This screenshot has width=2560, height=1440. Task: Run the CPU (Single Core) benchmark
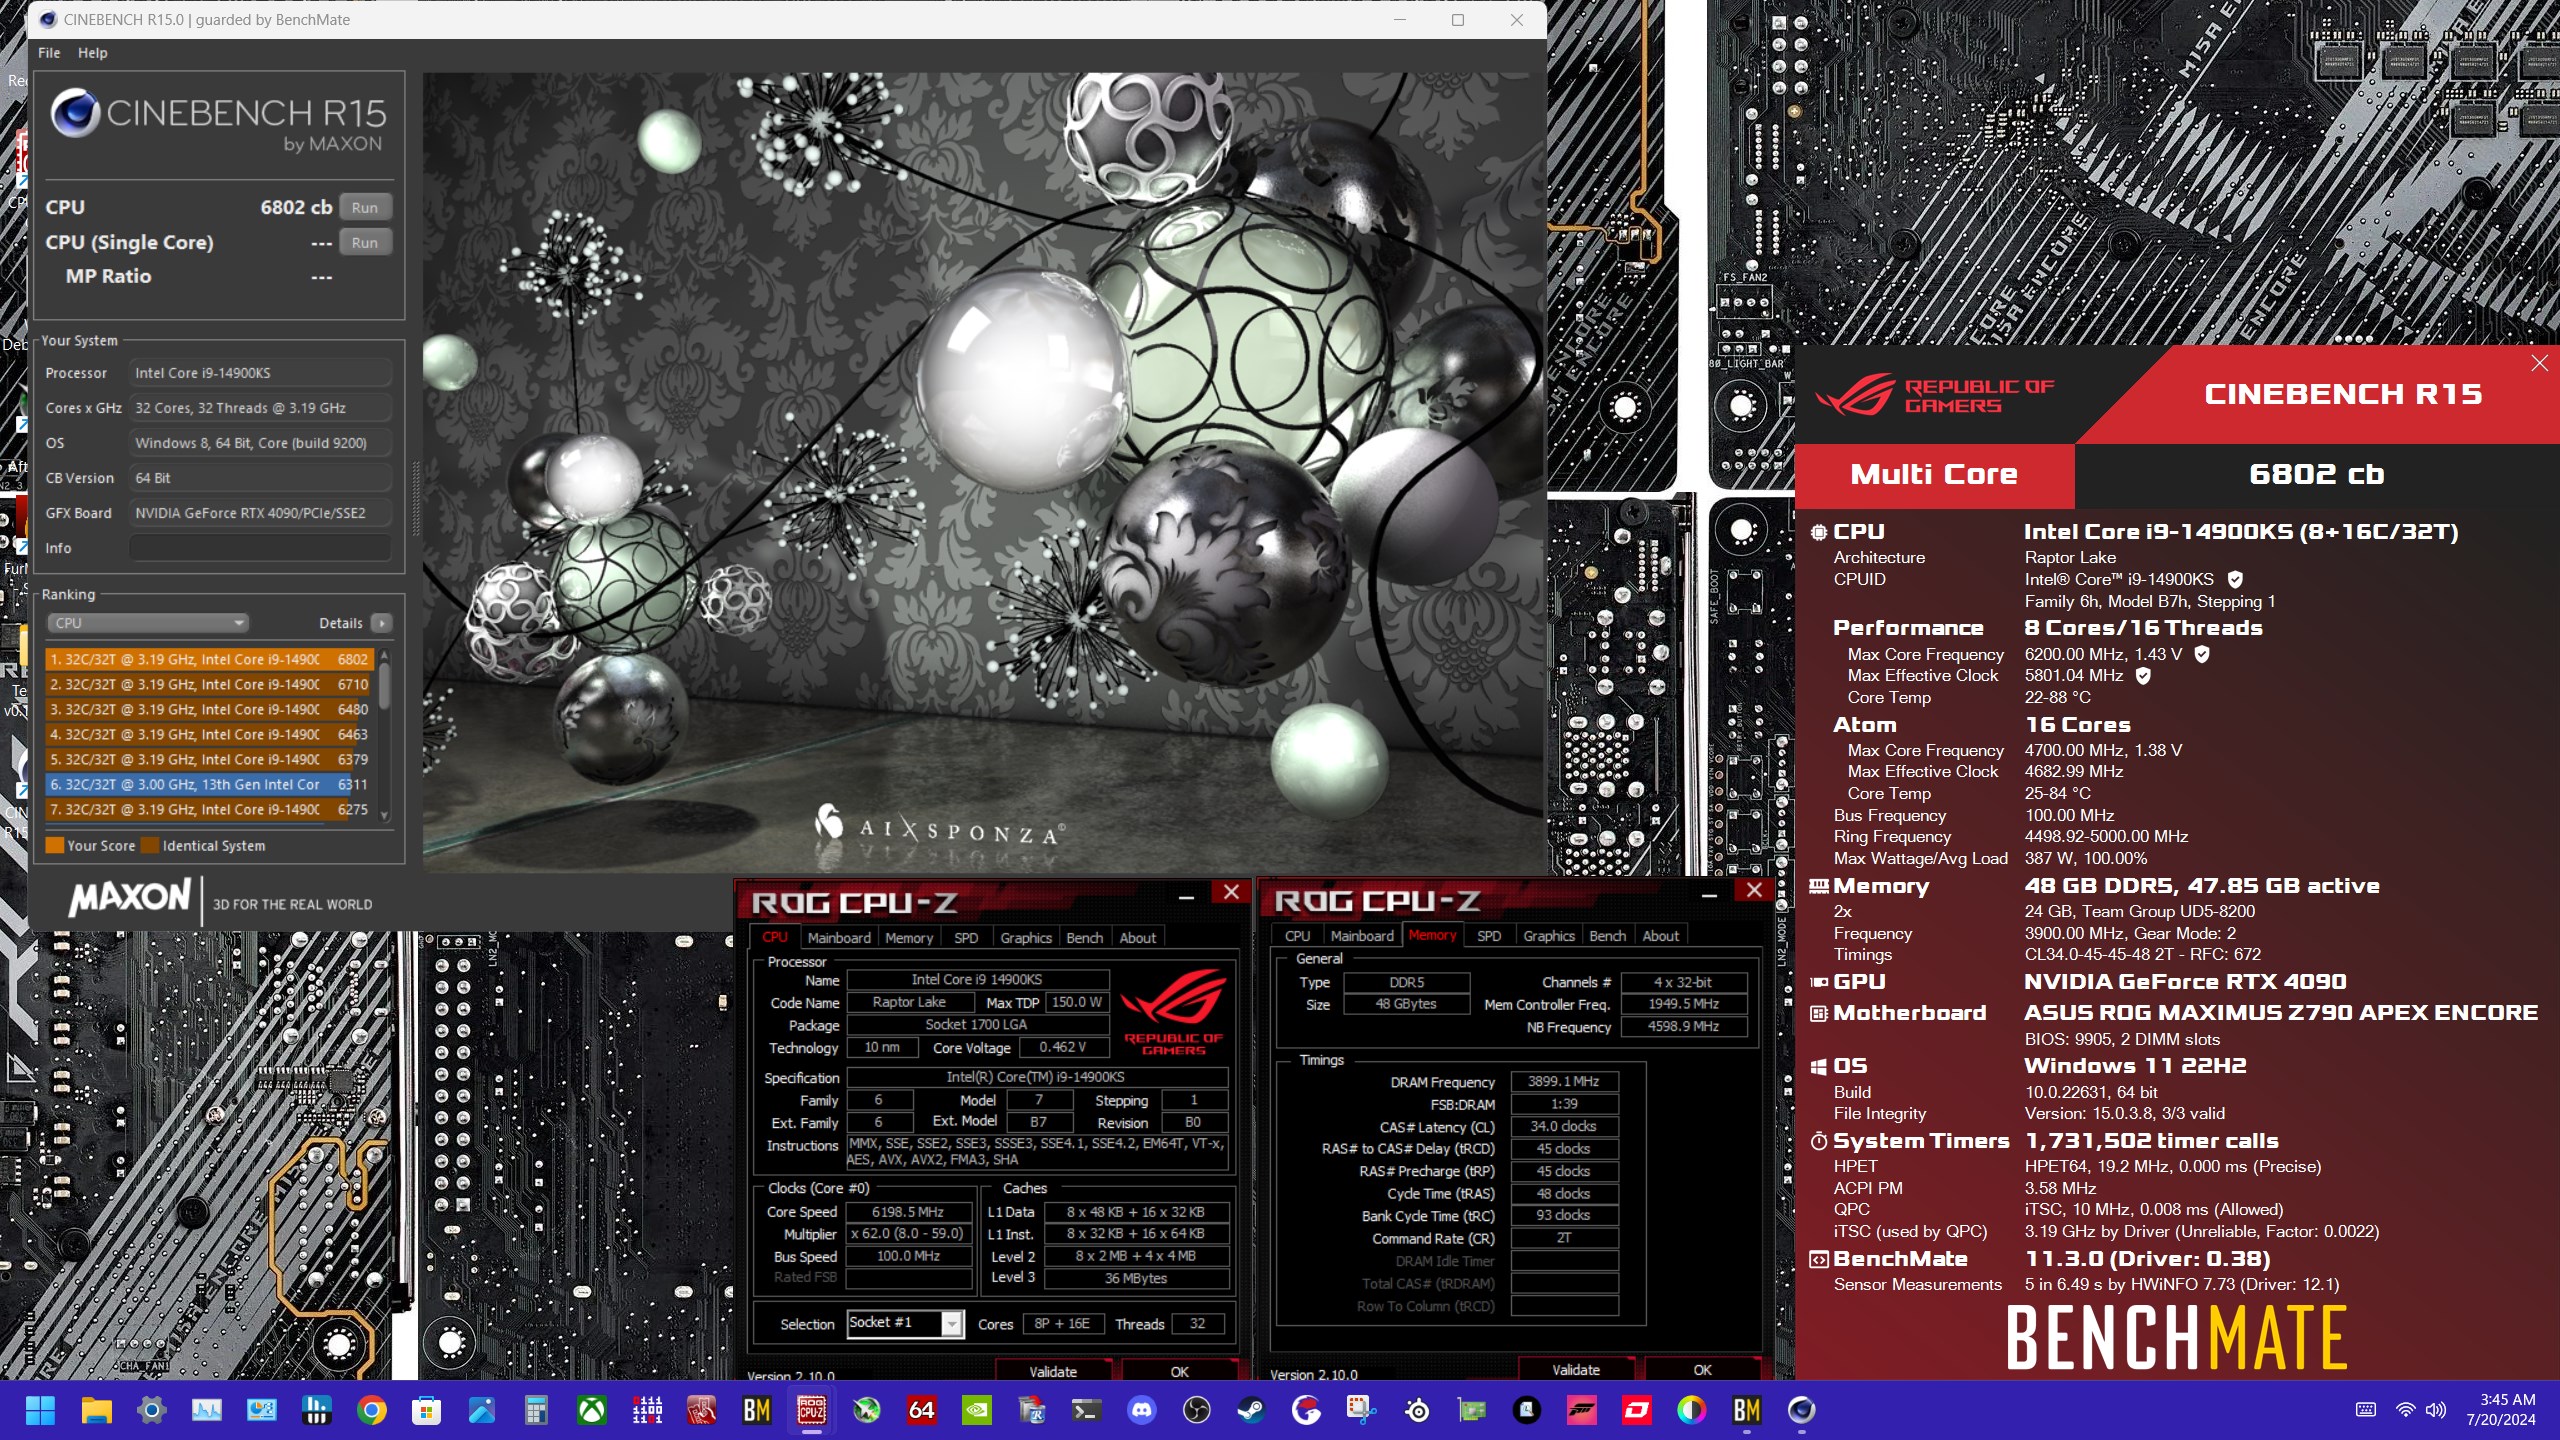(x=365, y=242)
